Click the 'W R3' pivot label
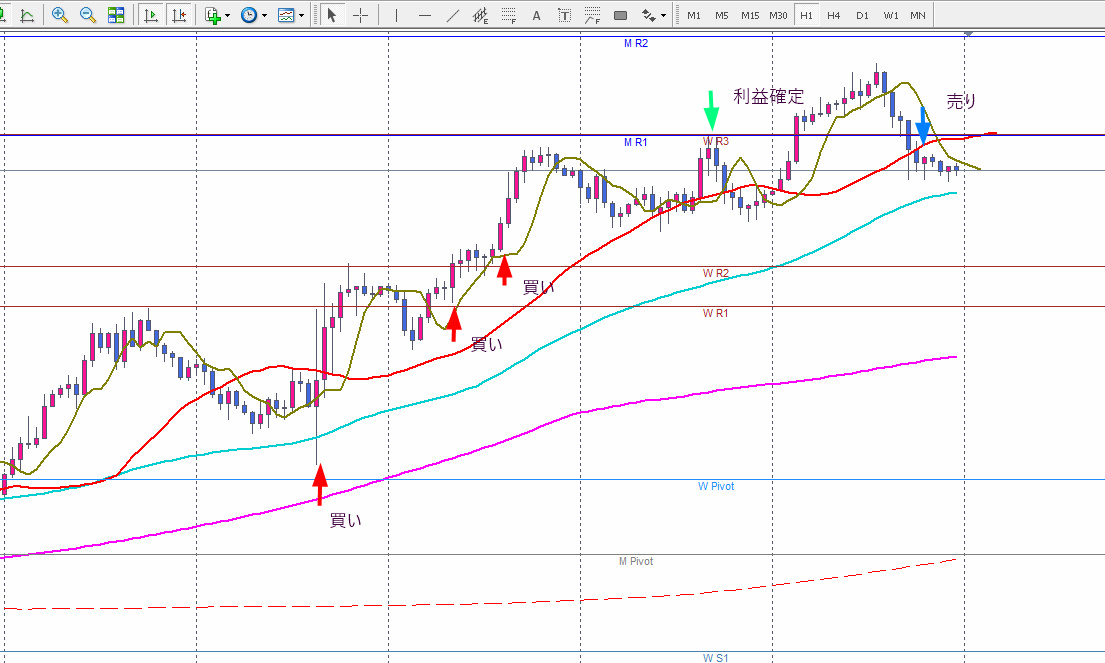This screenshot has width=1105, height=663. tap(715, 142)
